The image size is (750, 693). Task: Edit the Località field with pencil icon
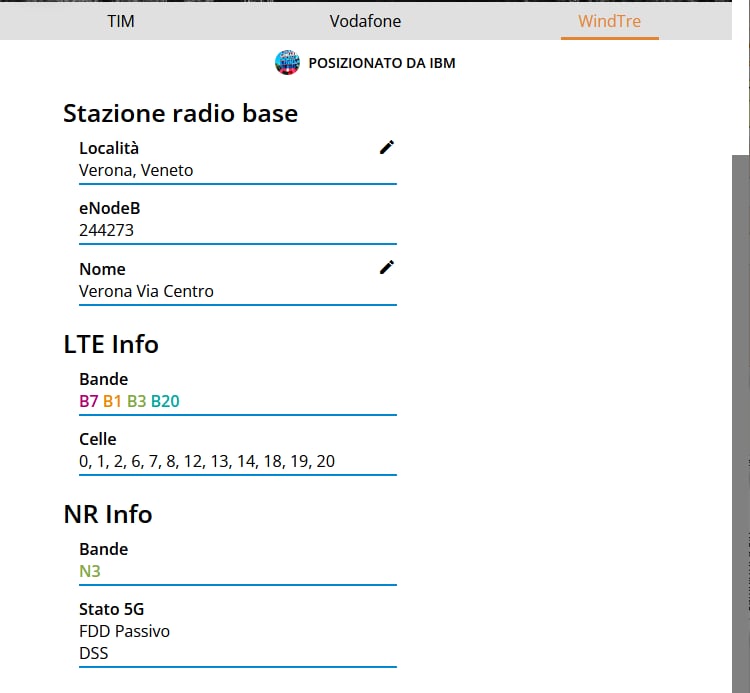[x=387, y=147]
